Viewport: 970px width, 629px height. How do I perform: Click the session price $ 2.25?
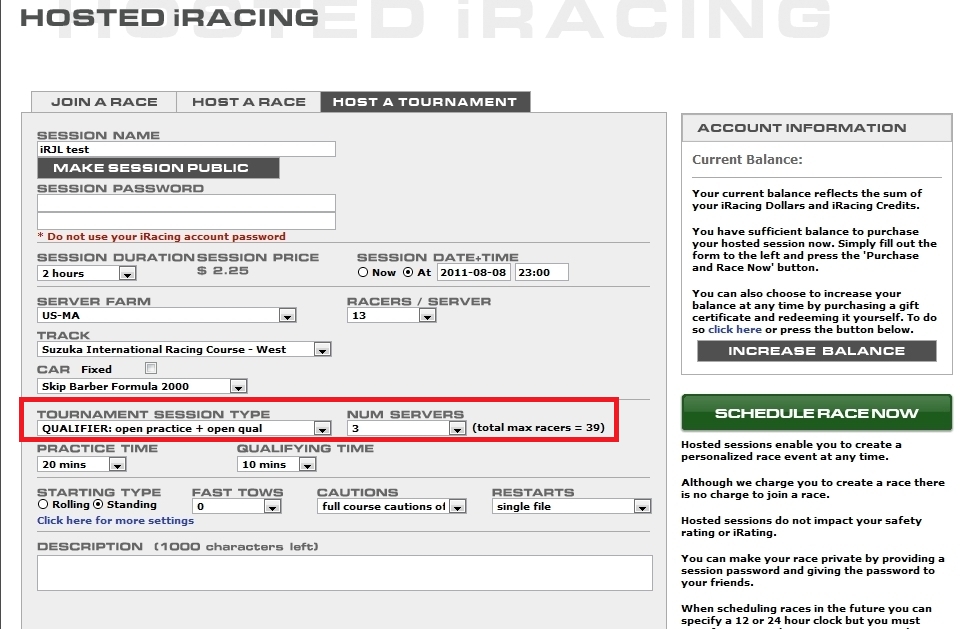(x=223, y=270)
